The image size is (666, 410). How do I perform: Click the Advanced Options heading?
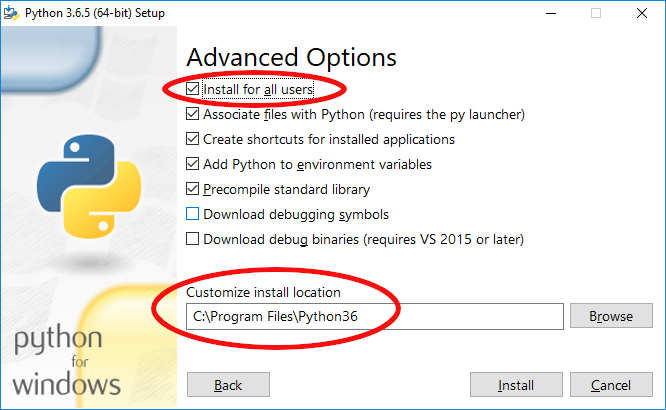291,58
